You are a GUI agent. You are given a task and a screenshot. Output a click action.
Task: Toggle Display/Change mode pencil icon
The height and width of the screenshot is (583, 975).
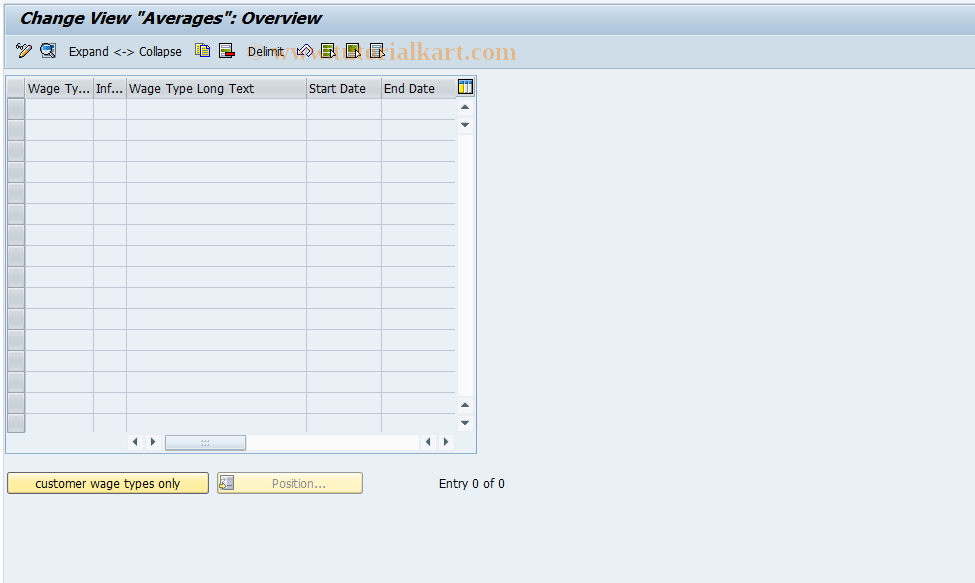click(24, 51)
